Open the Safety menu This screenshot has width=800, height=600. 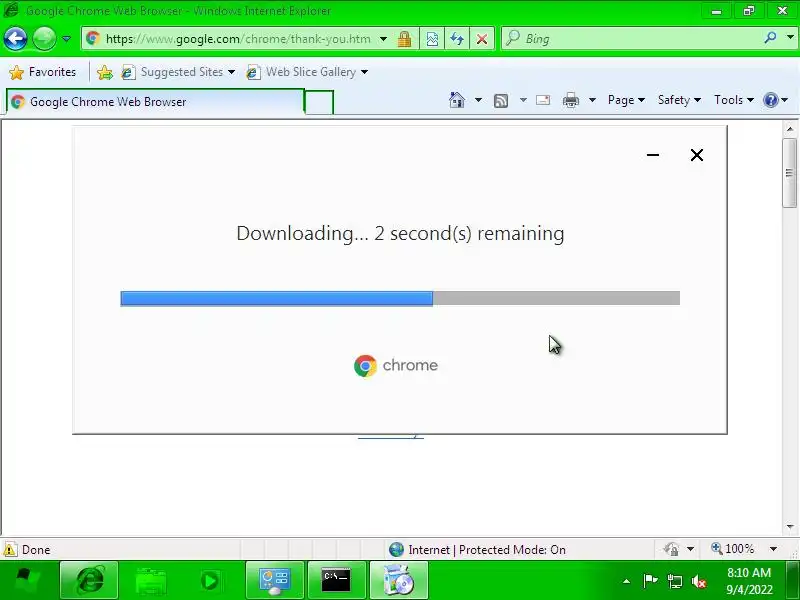(679, 100)
